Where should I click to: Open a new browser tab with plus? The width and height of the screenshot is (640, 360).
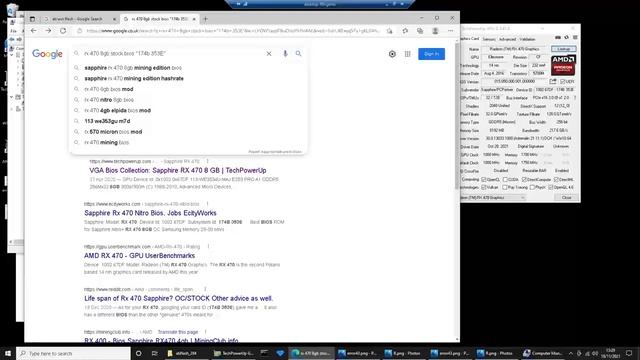click(206, 19)
